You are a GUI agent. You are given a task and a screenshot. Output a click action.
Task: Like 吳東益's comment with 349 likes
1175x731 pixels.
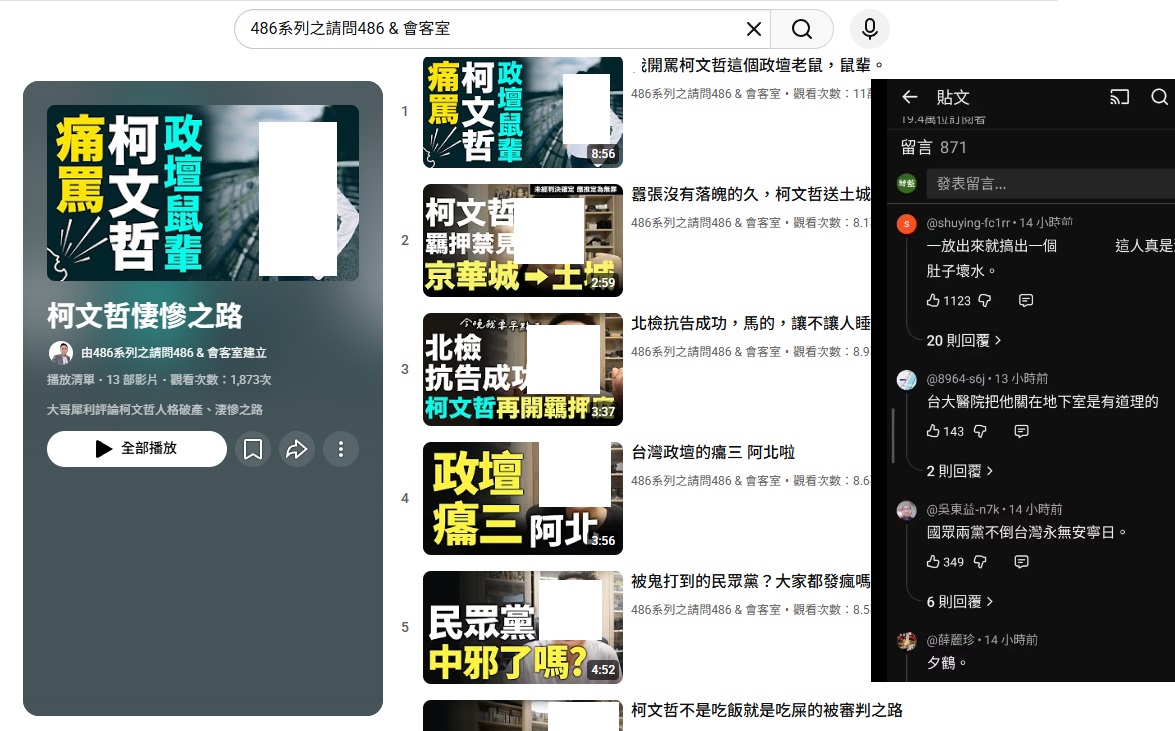934,562
